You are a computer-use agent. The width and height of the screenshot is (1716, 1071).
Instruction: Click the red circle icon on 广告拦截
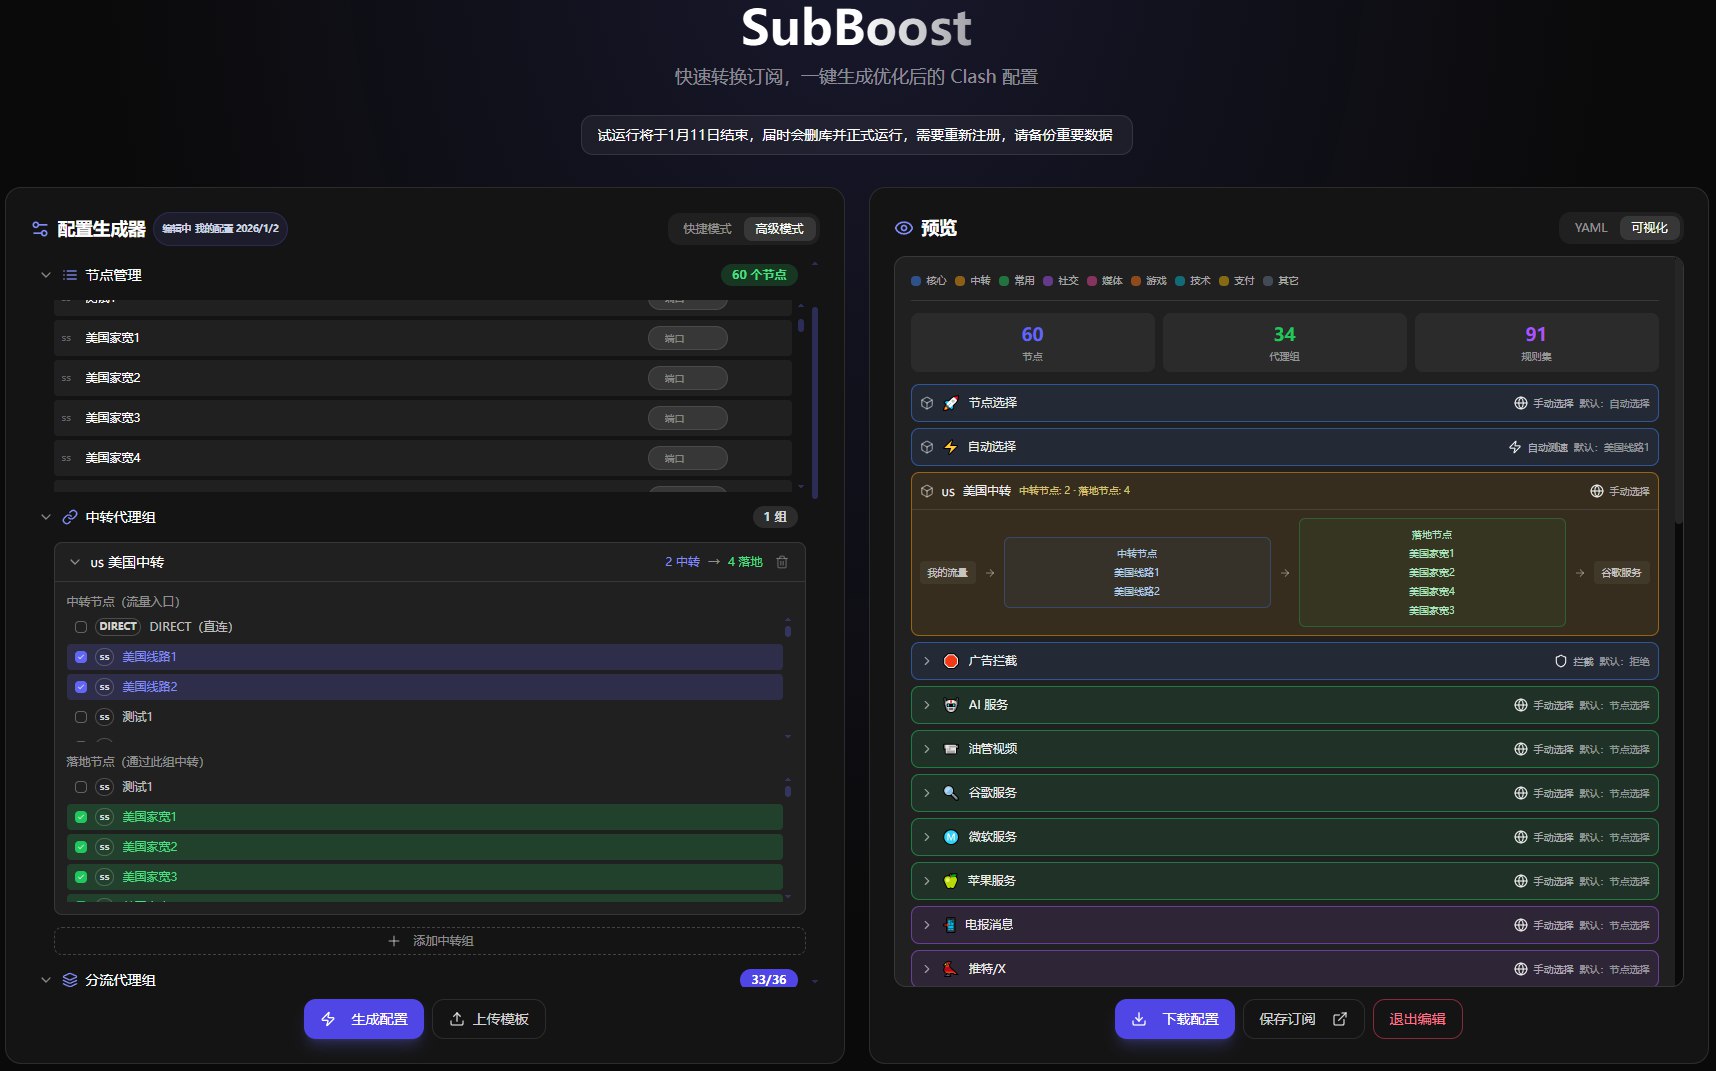click(951, 661)
